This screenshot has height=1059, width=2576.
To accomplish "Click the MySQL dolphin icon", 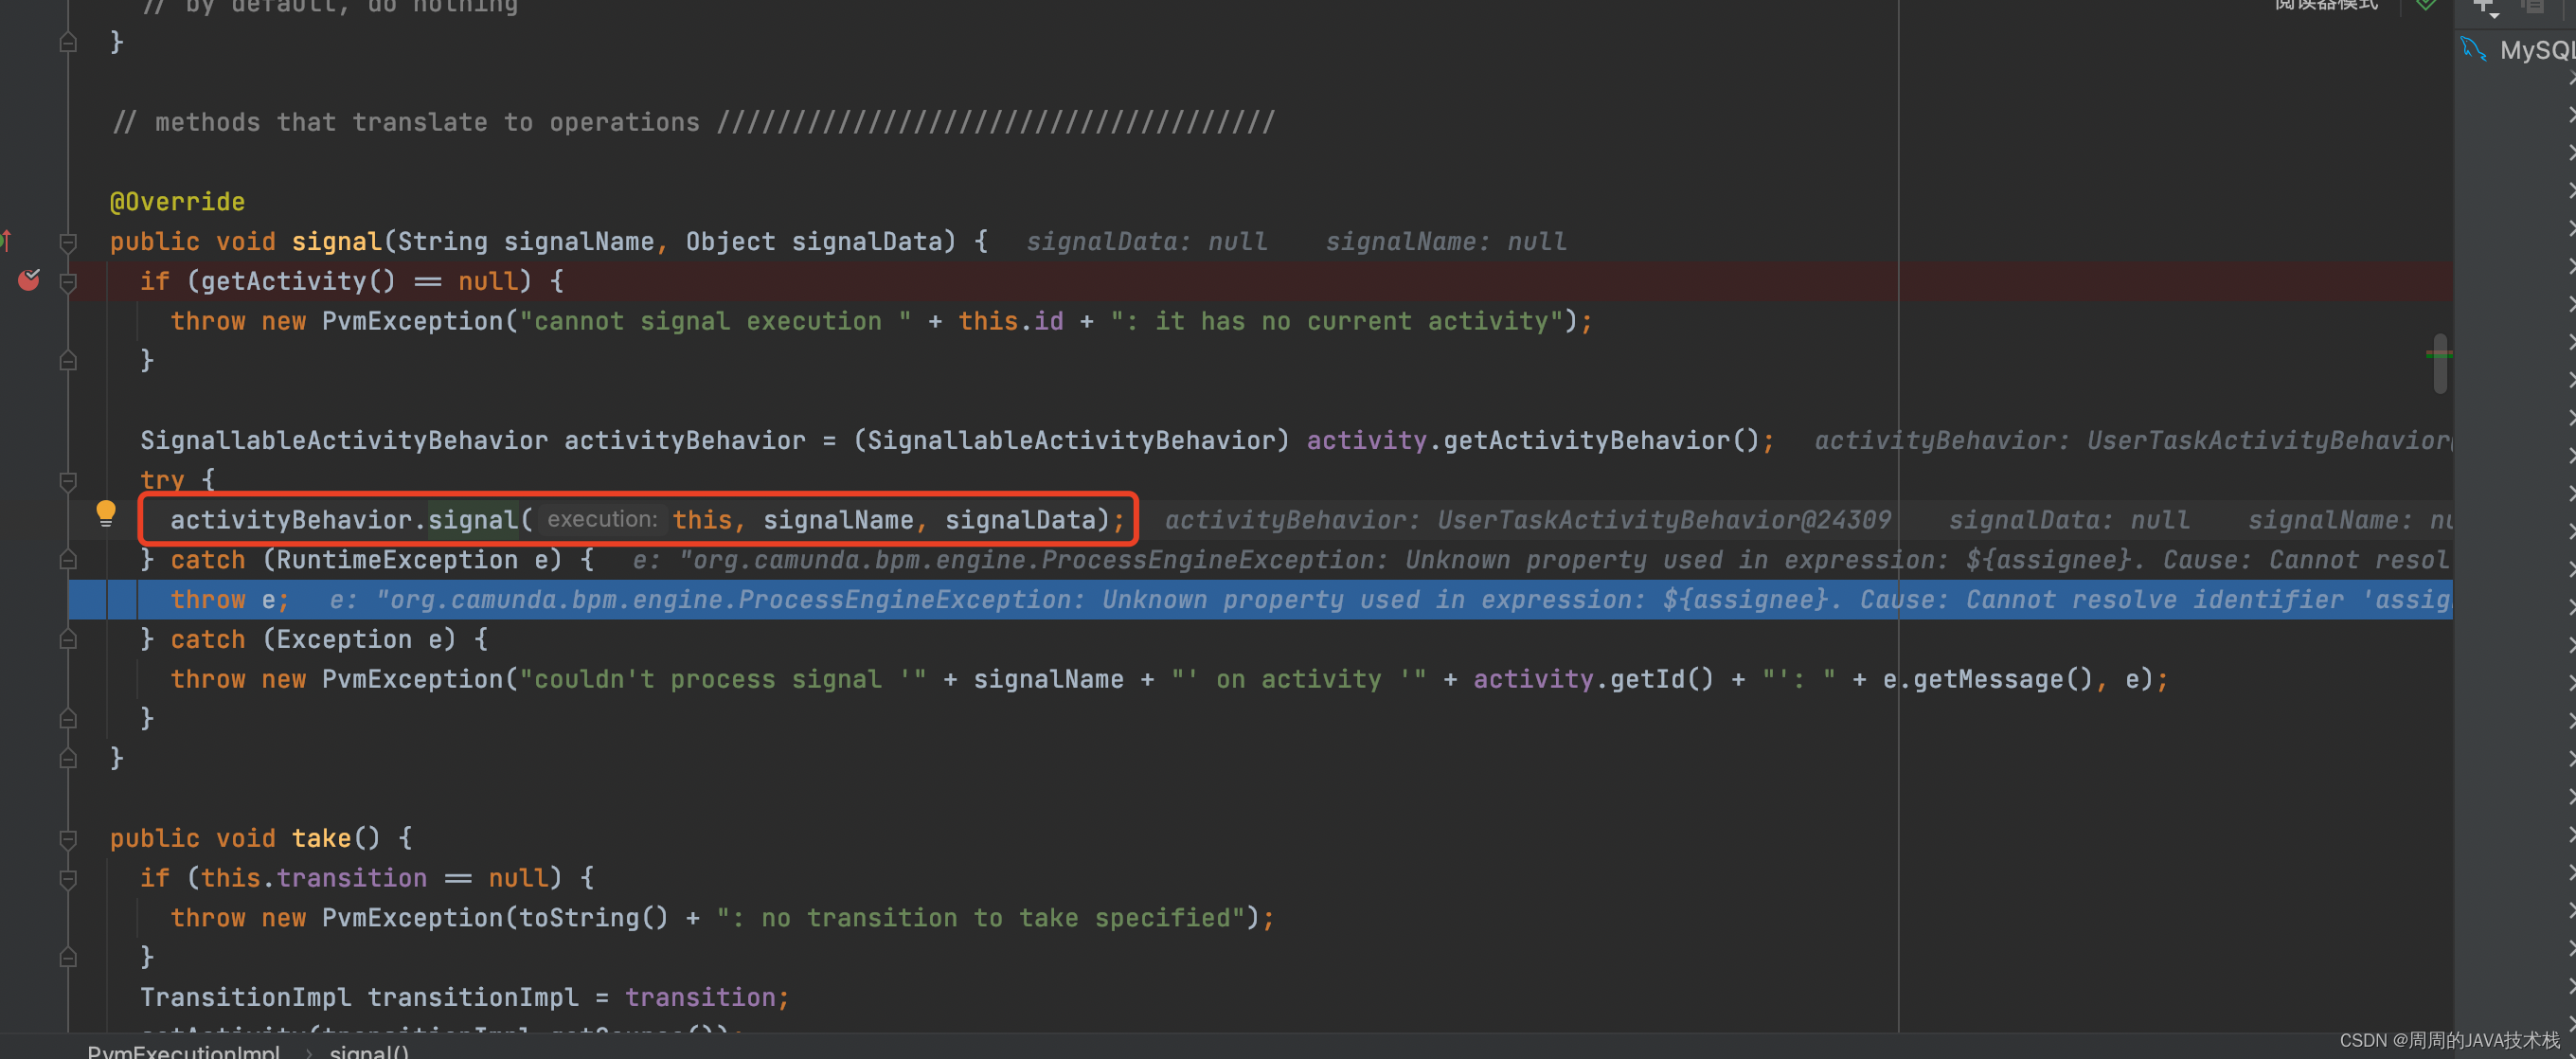I will 2473,48.
